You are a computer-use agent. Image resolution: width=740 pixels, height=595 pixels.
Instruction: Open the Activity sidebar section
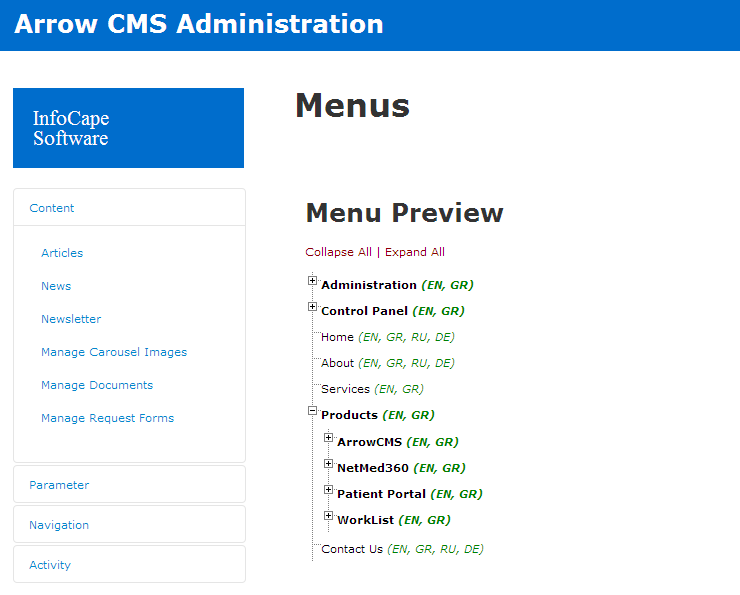click(x=129, y=564)
